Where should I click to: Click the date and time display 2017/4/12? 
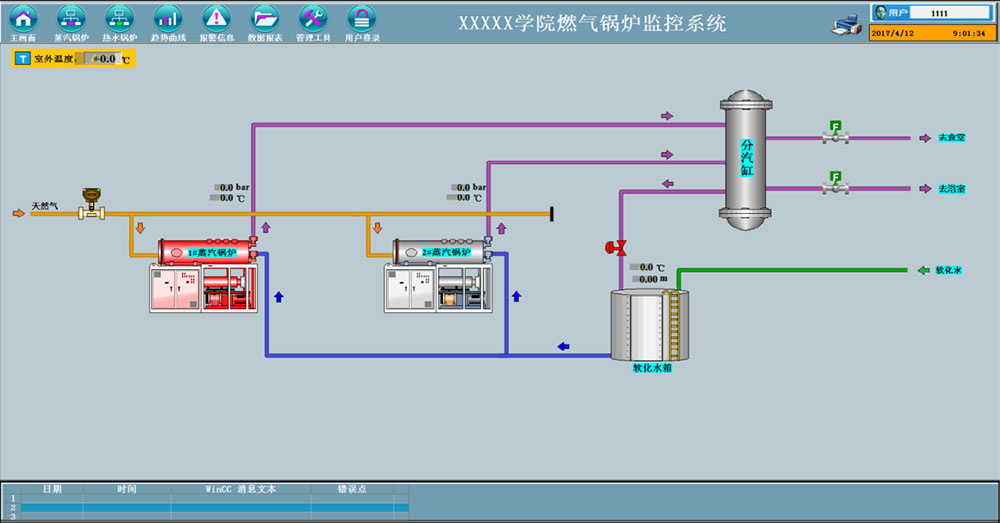click(932, 33)
